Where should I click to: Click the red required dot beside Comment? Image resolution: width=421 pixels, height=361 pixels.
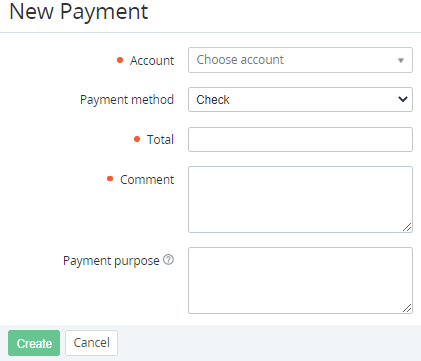[x=110, y=179]
